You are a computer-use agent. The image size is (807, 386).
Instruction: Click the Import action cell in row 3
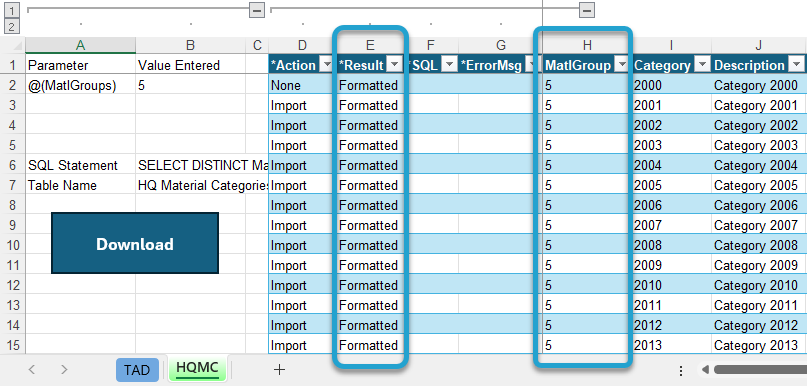pos(302,106)
